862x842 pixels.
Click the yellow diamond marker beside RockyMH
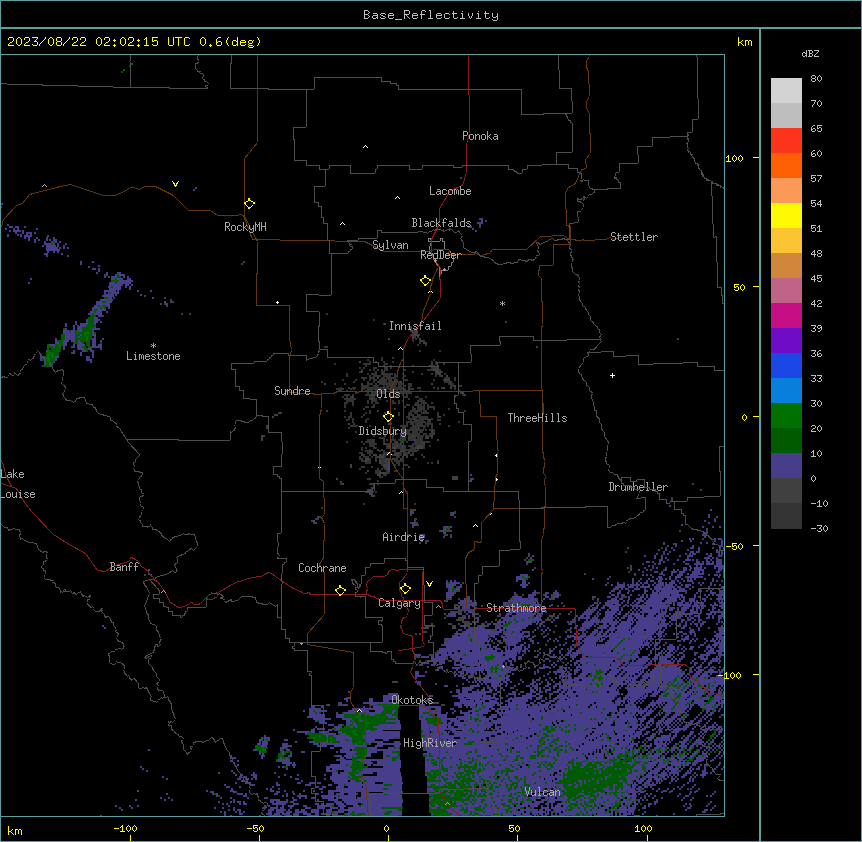point(249,204)
